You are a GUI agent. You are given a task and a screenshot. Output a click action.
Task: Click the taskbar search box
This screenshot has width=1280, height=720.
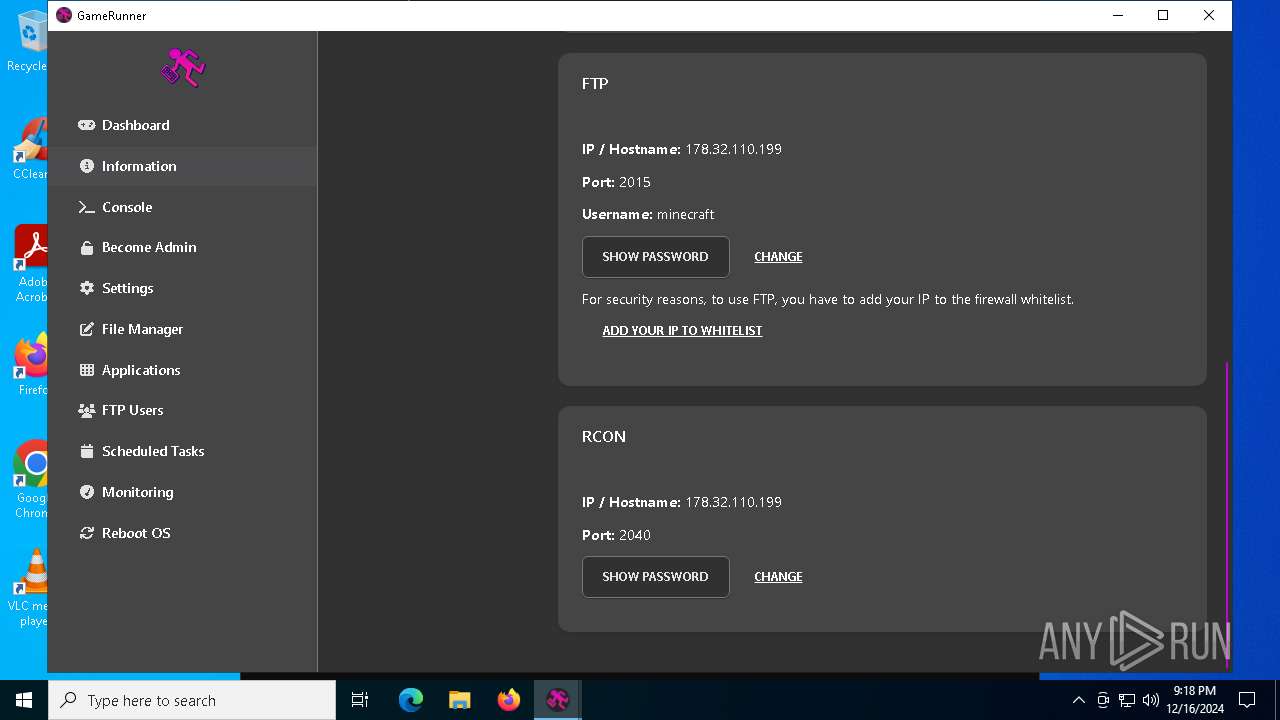pos(192,700)
